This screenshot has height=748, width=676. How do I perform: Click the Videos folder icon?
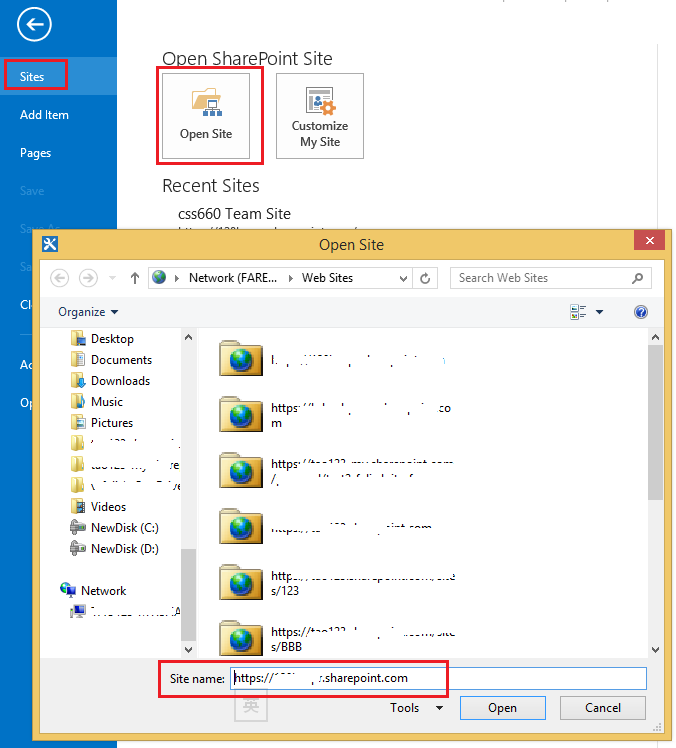click(78, 506)
